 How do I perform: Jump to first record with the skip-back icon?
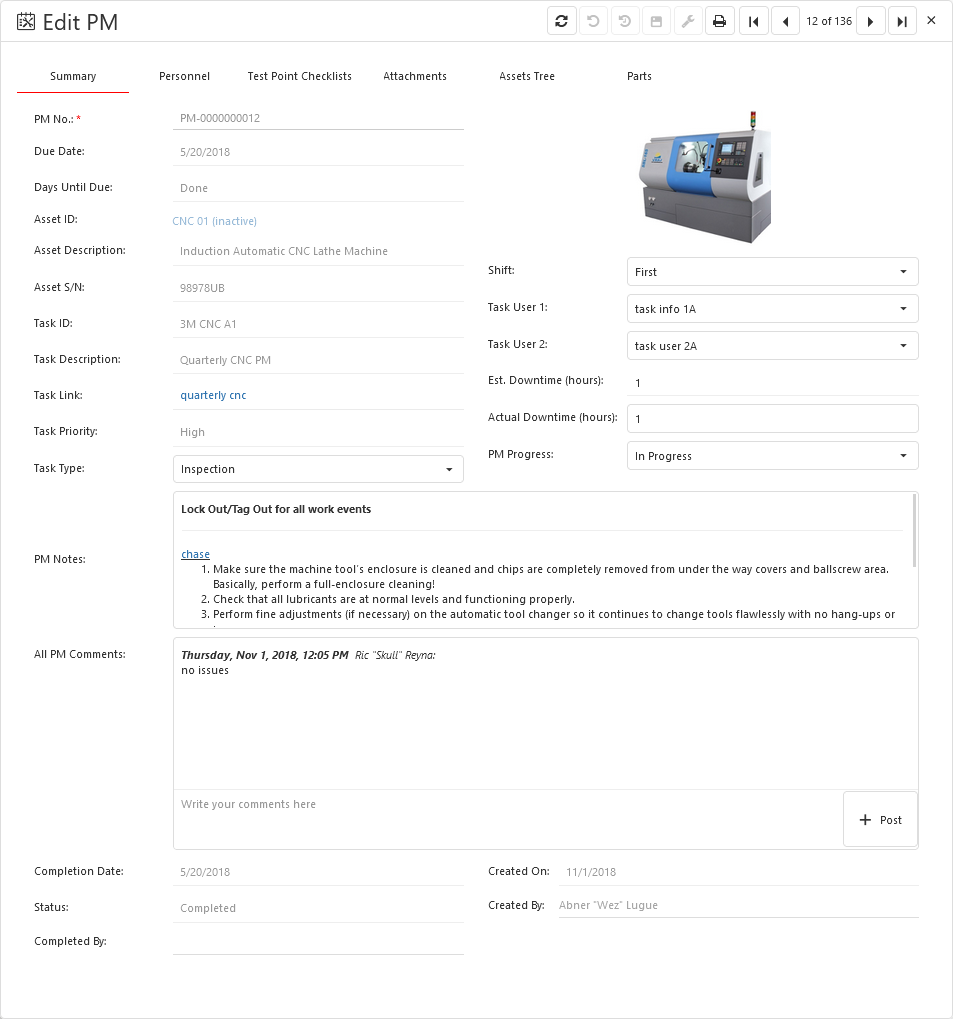pyautogui.click(x=753, y=20)
